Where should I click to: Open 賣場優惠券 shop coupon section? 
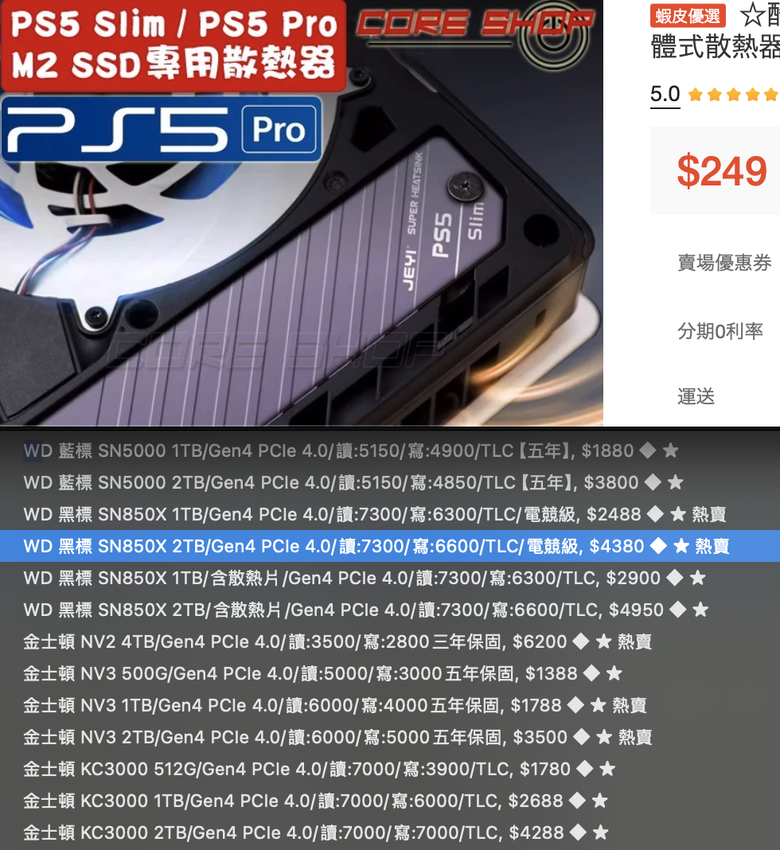(x=724, y=263)
